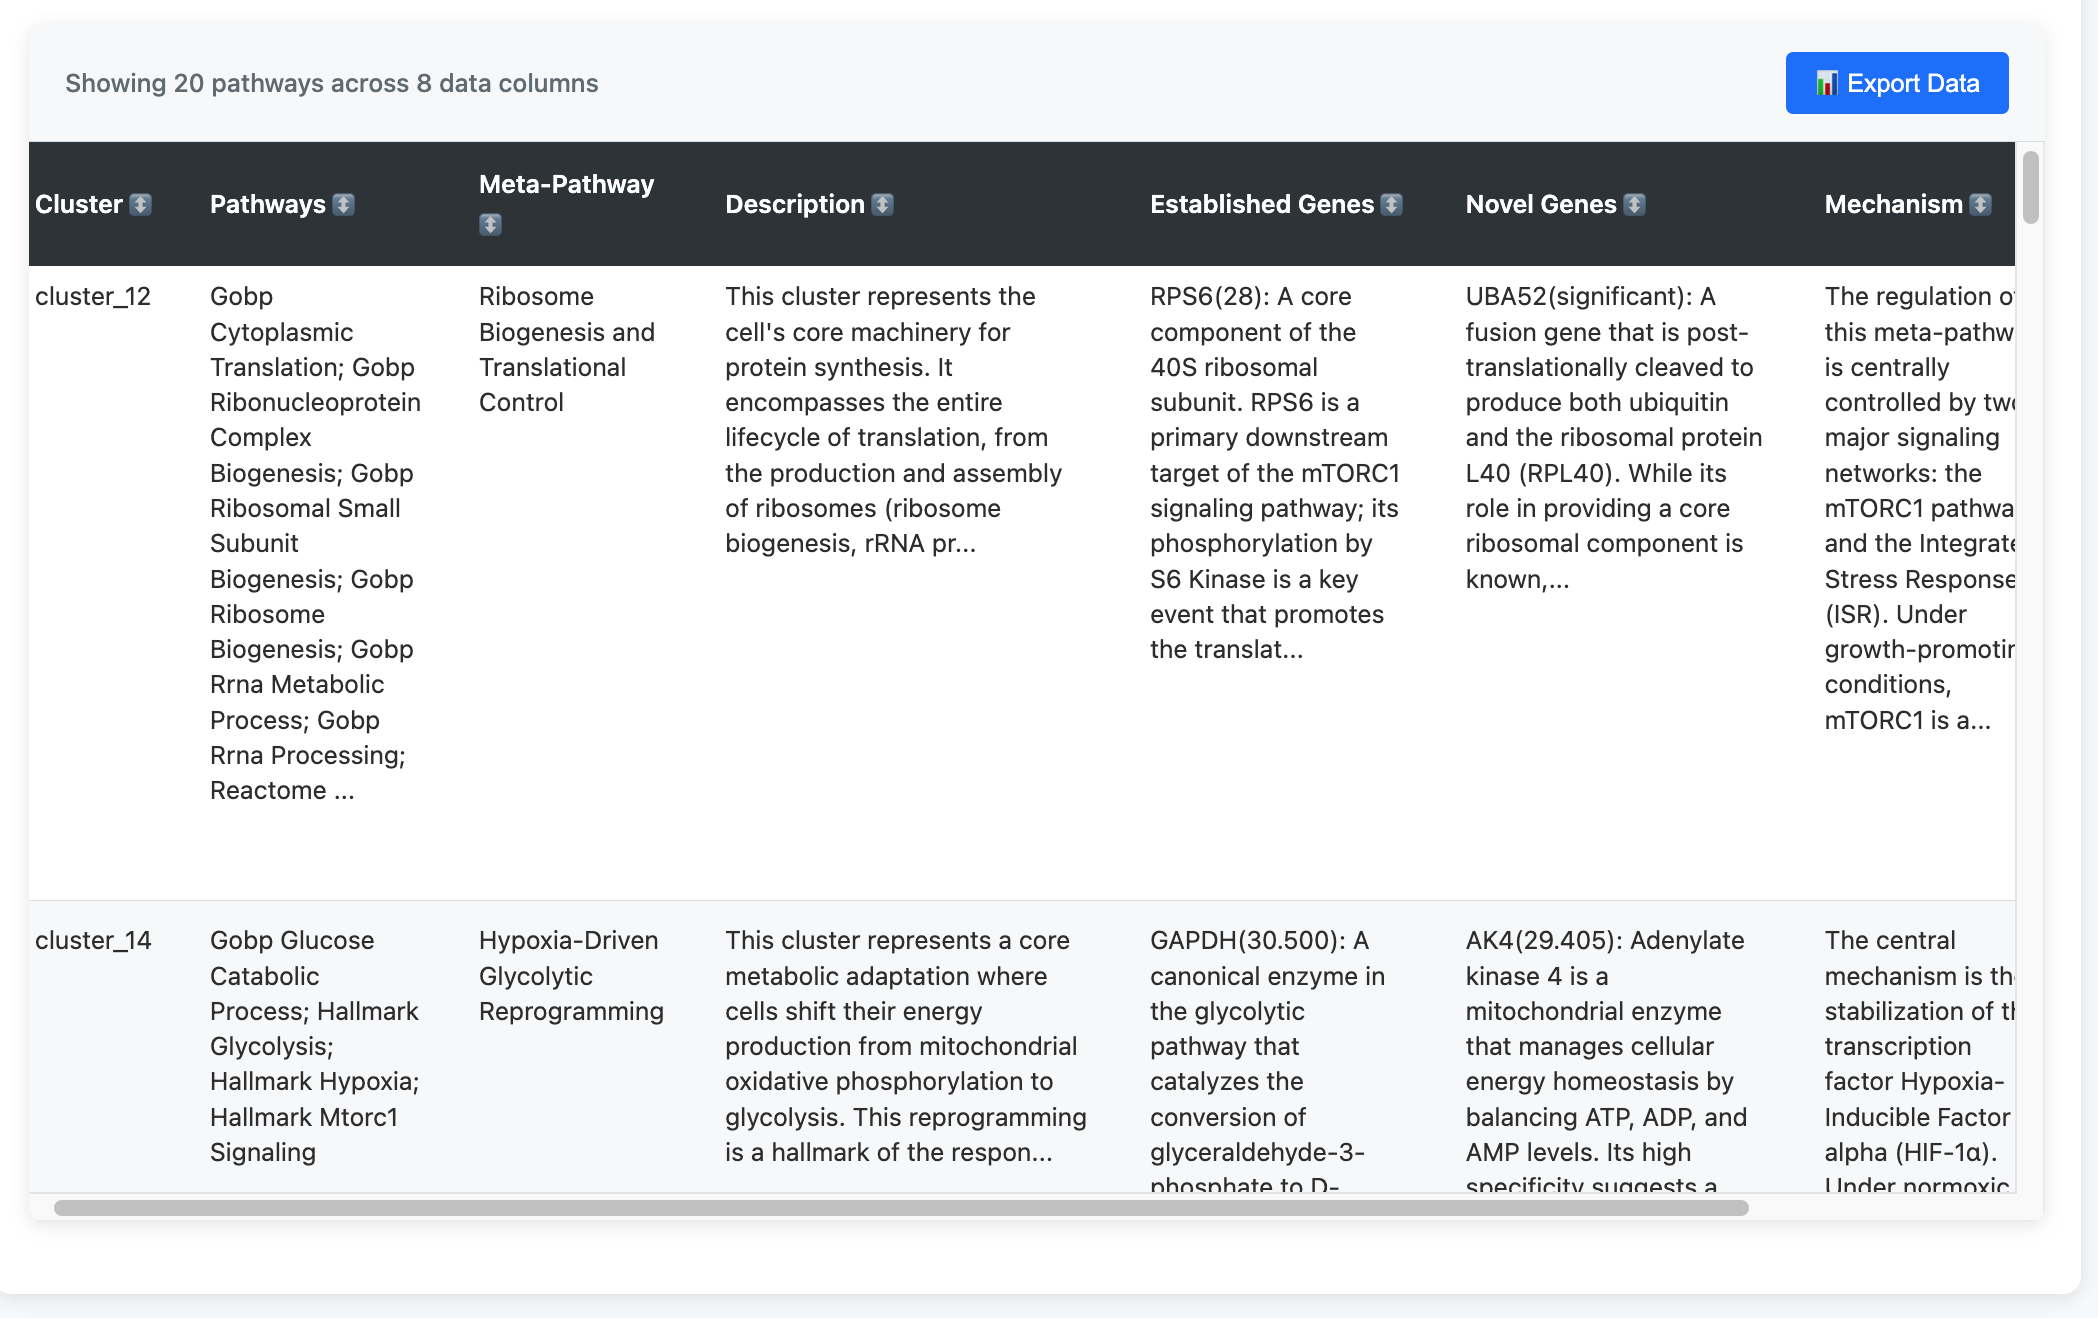Click the horizontal scrollbar at the bottom
This screenshot has width=2098, height=1318.
tap(790, 1206)
